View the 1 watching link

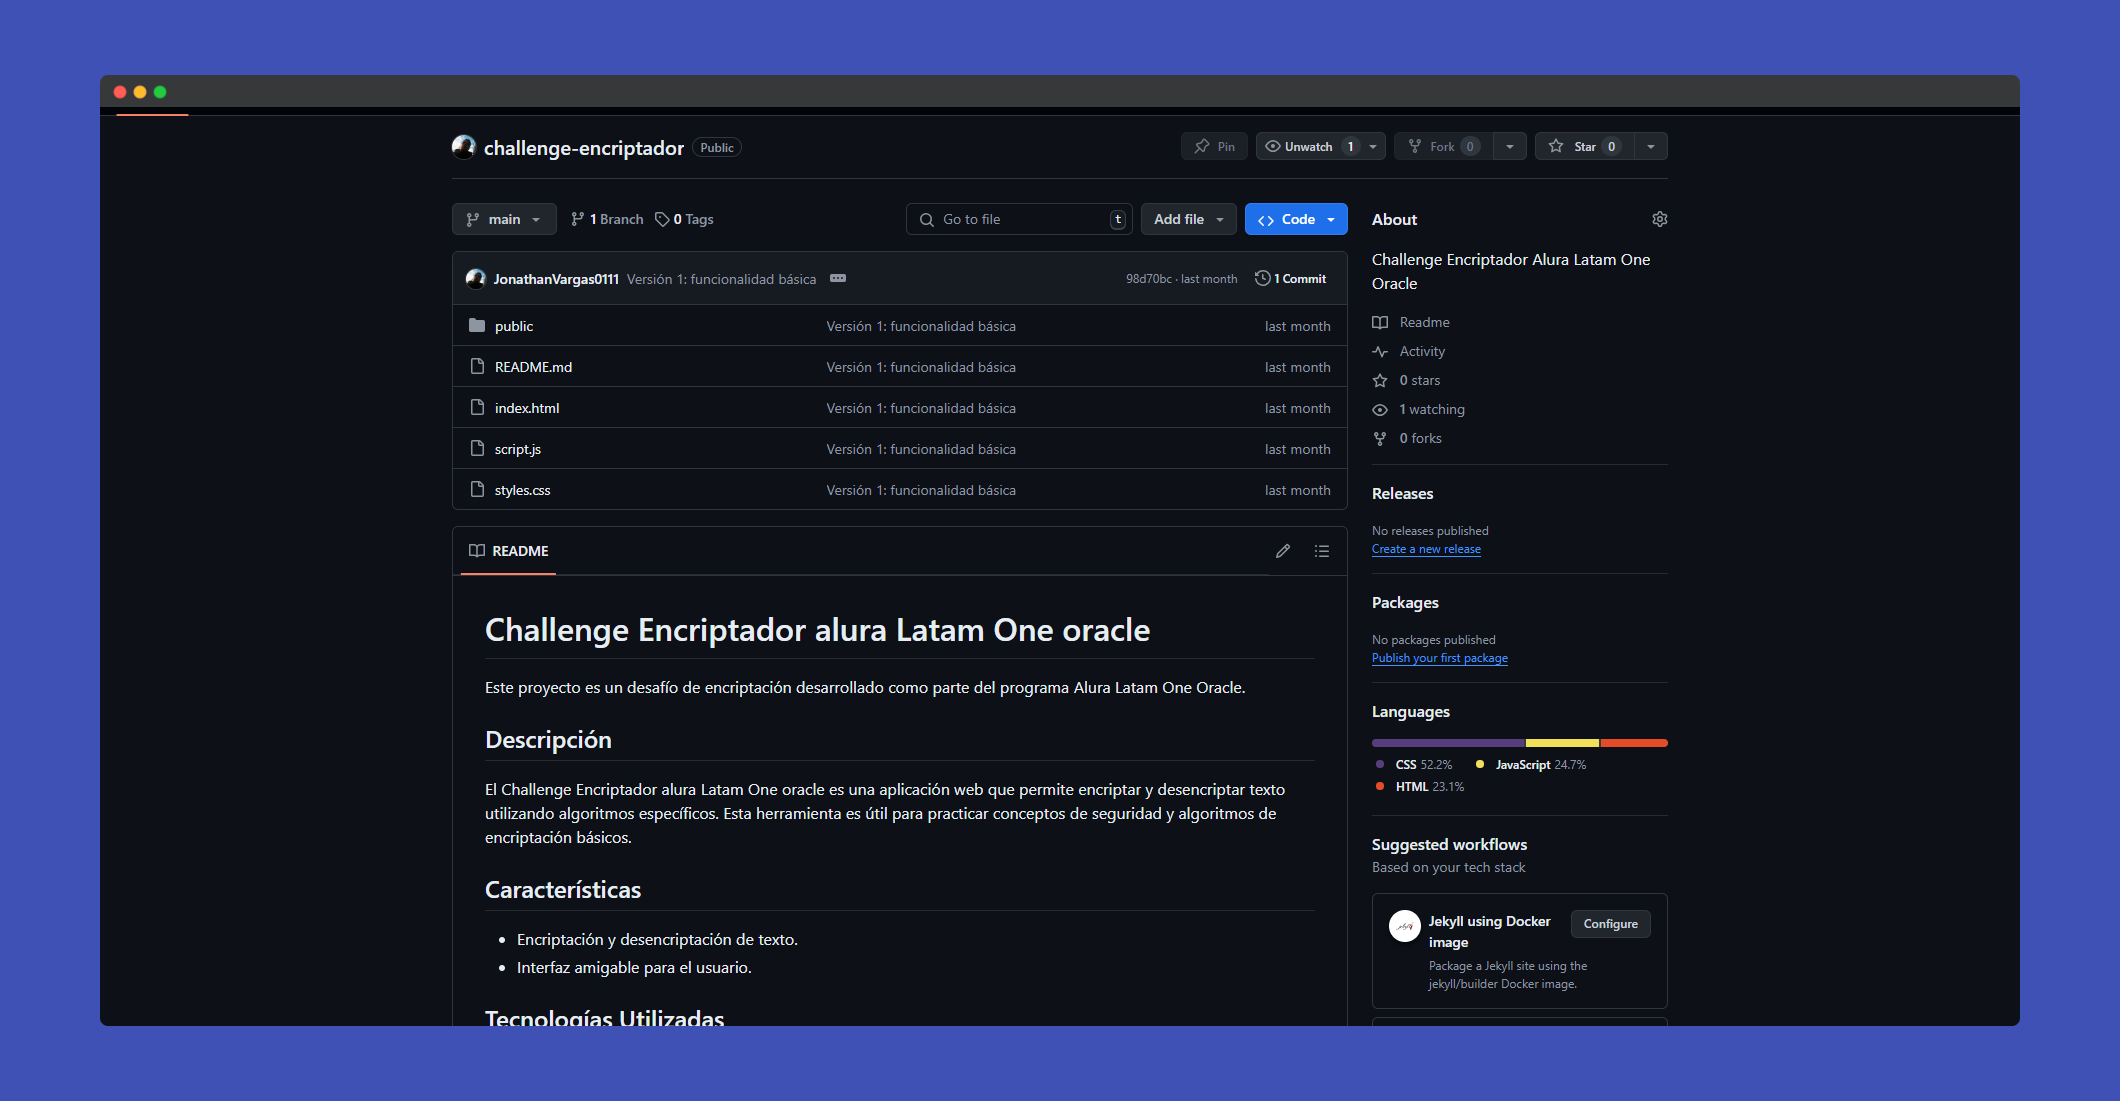(1432, 409)
